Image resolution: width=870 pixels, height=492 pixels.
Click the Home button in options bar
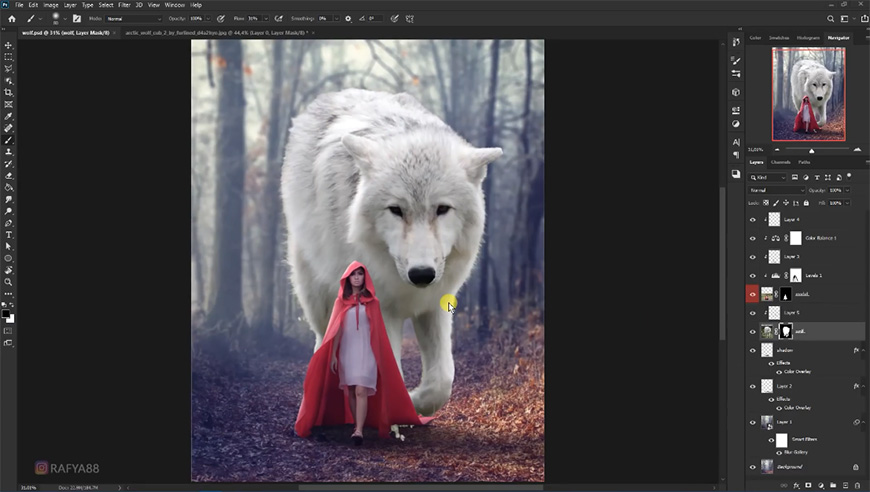pos(12,19)
